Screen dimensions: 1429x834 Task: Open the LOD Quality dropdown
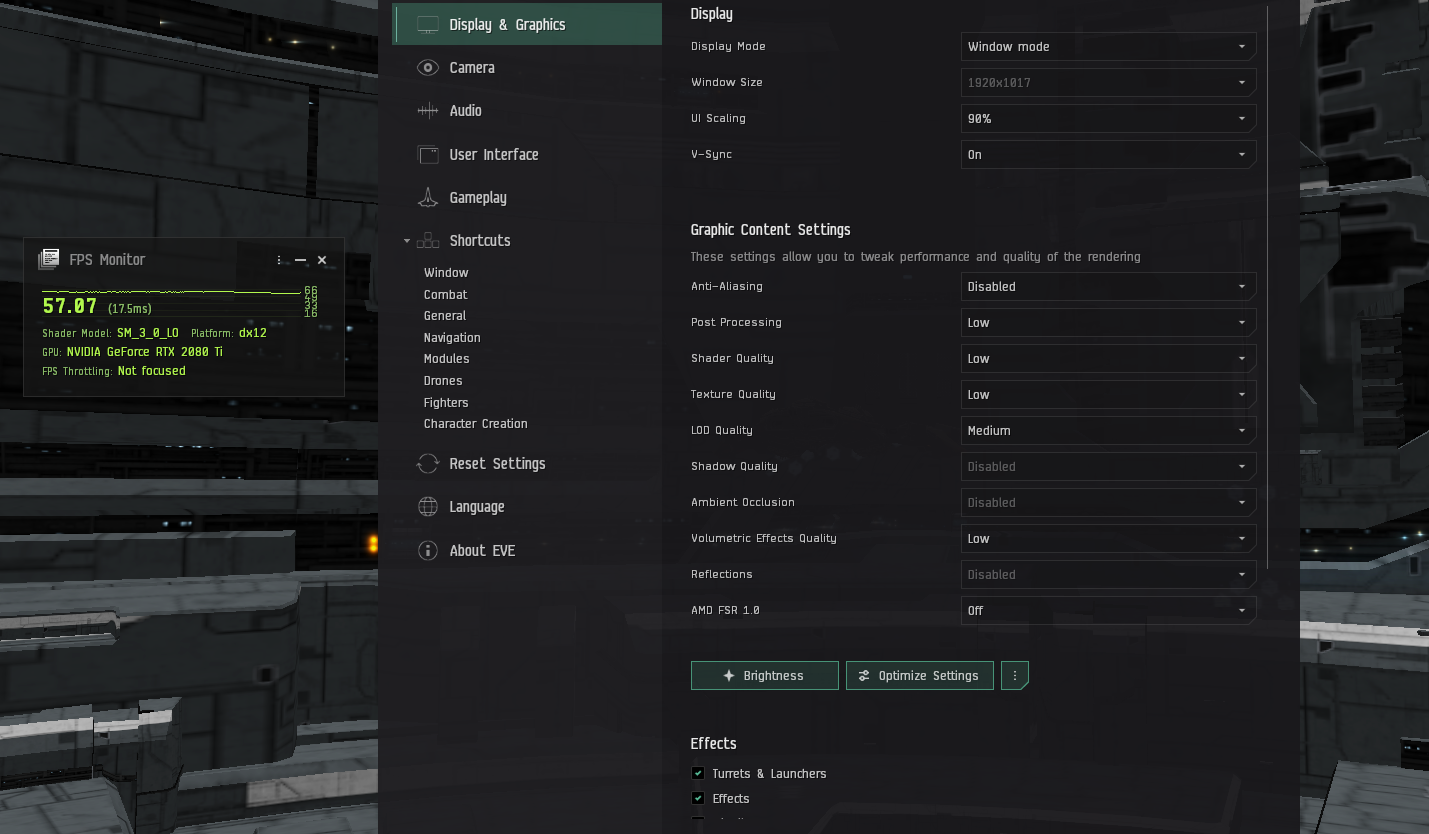(x=1108, y=431)
